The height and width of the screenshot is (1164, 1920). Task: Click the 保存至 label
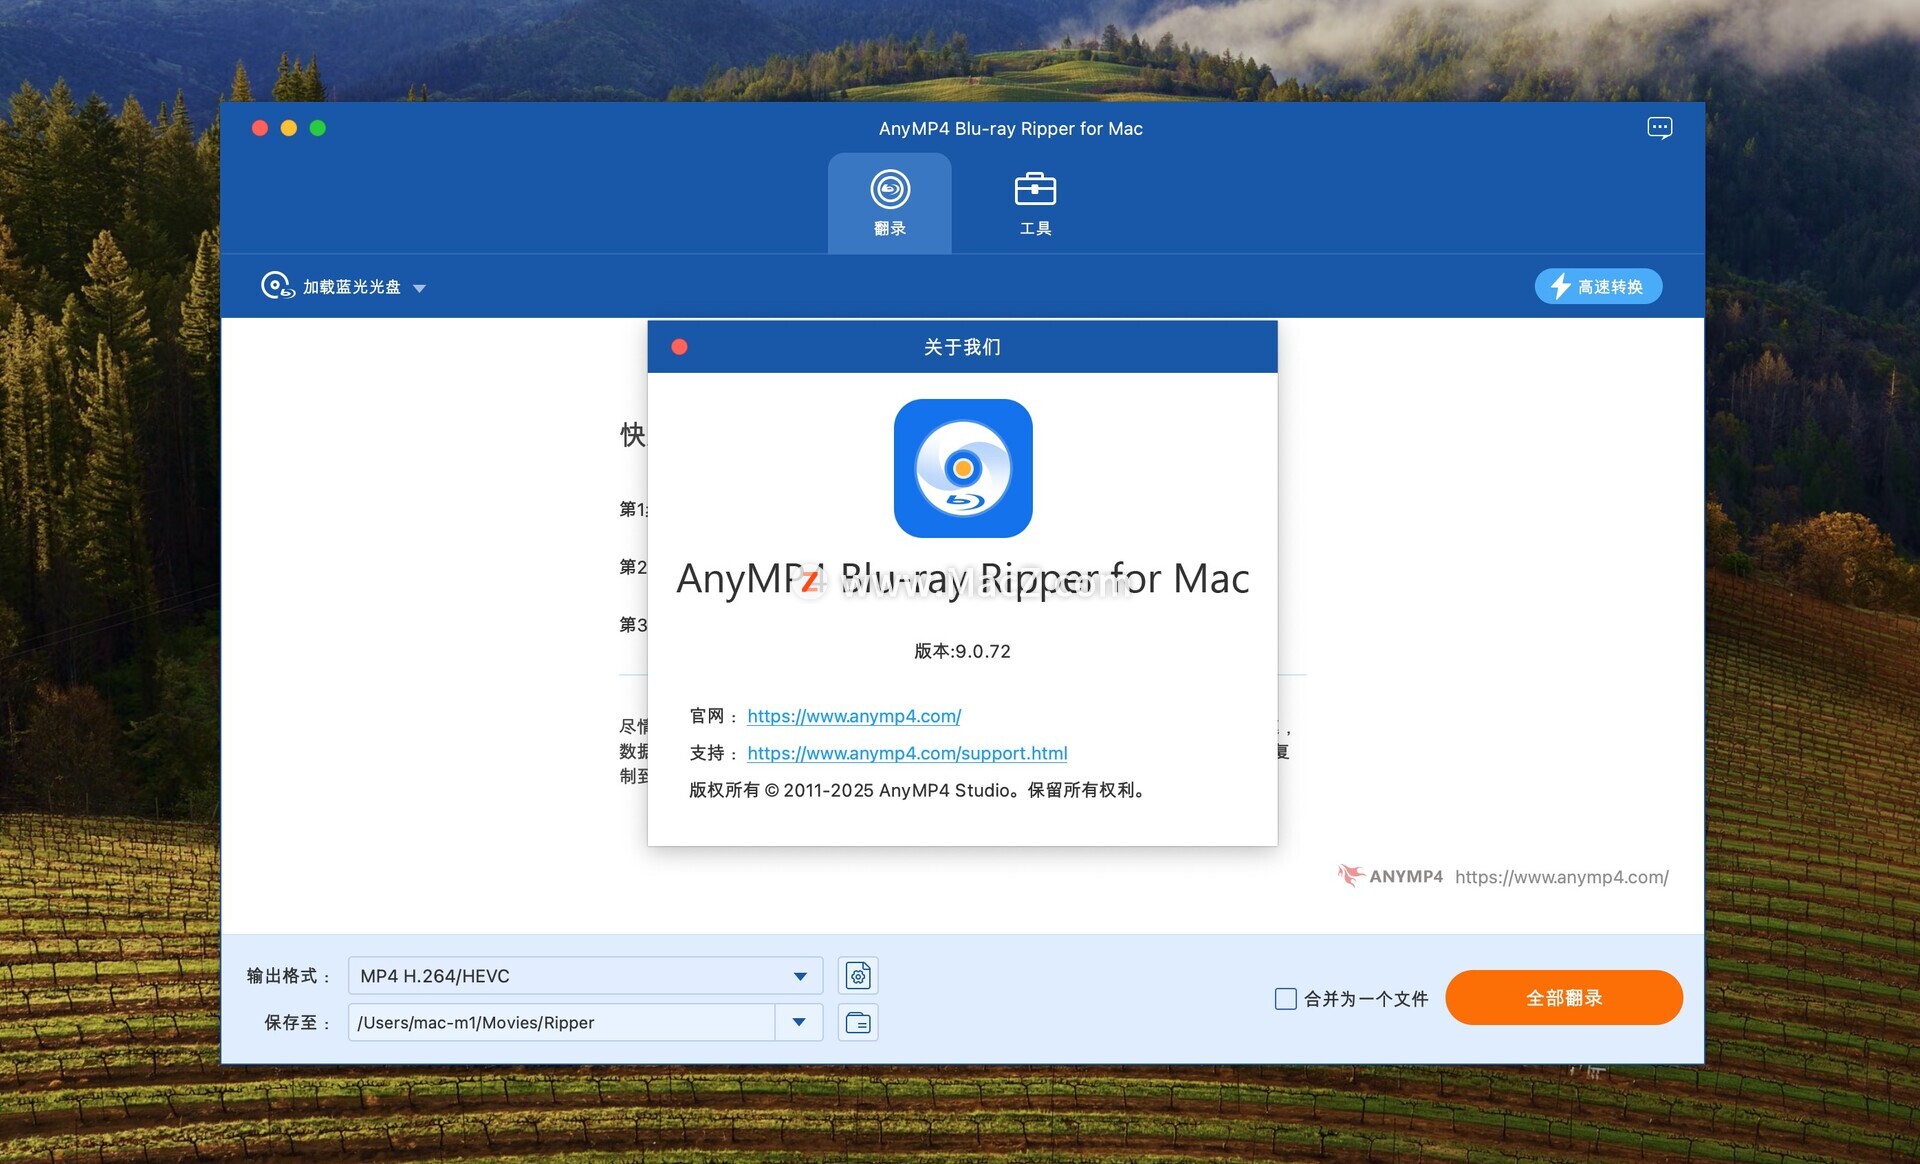tap(296, 1022)
